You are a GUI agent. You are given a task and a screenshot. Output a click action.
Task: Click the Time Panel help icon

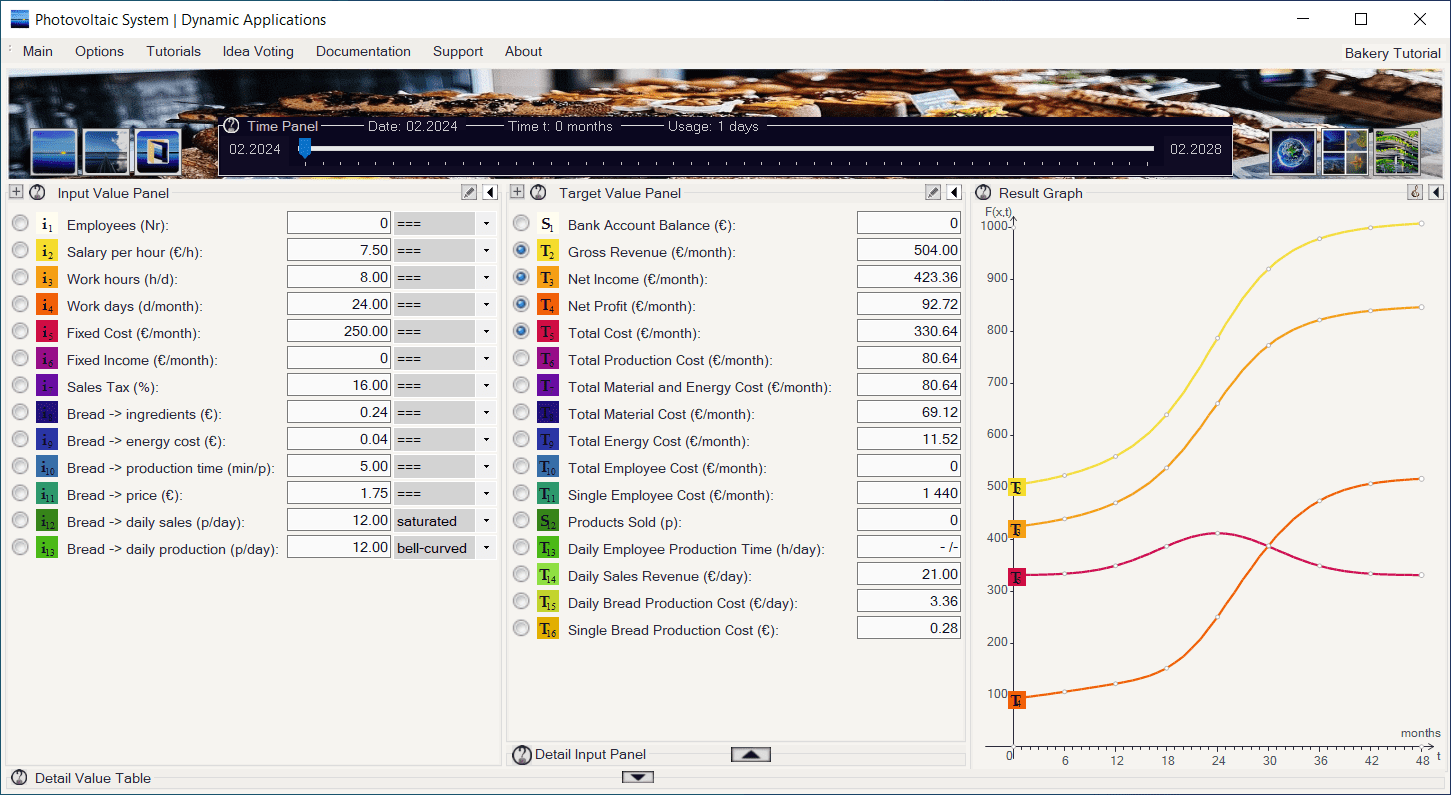(x=231, y=127)
